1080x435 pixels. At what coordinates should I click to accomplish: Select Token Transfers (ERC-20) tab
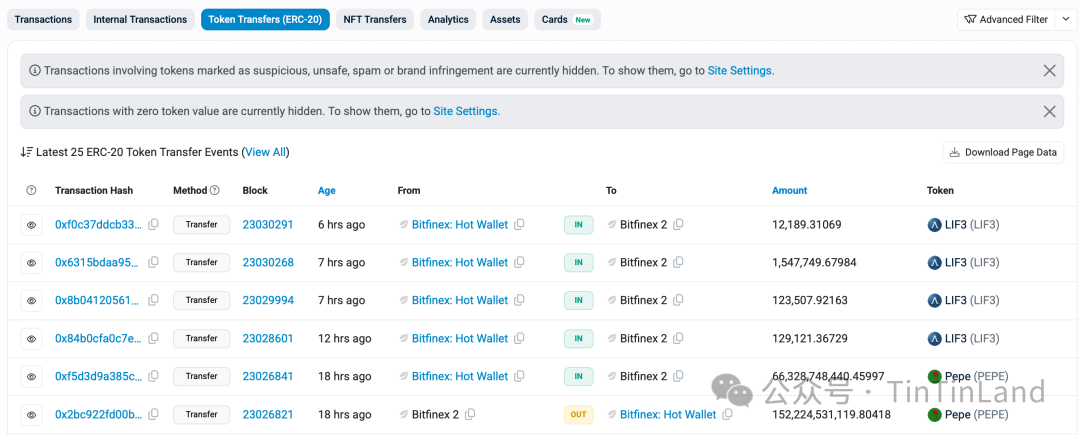(x=265, y=19)
